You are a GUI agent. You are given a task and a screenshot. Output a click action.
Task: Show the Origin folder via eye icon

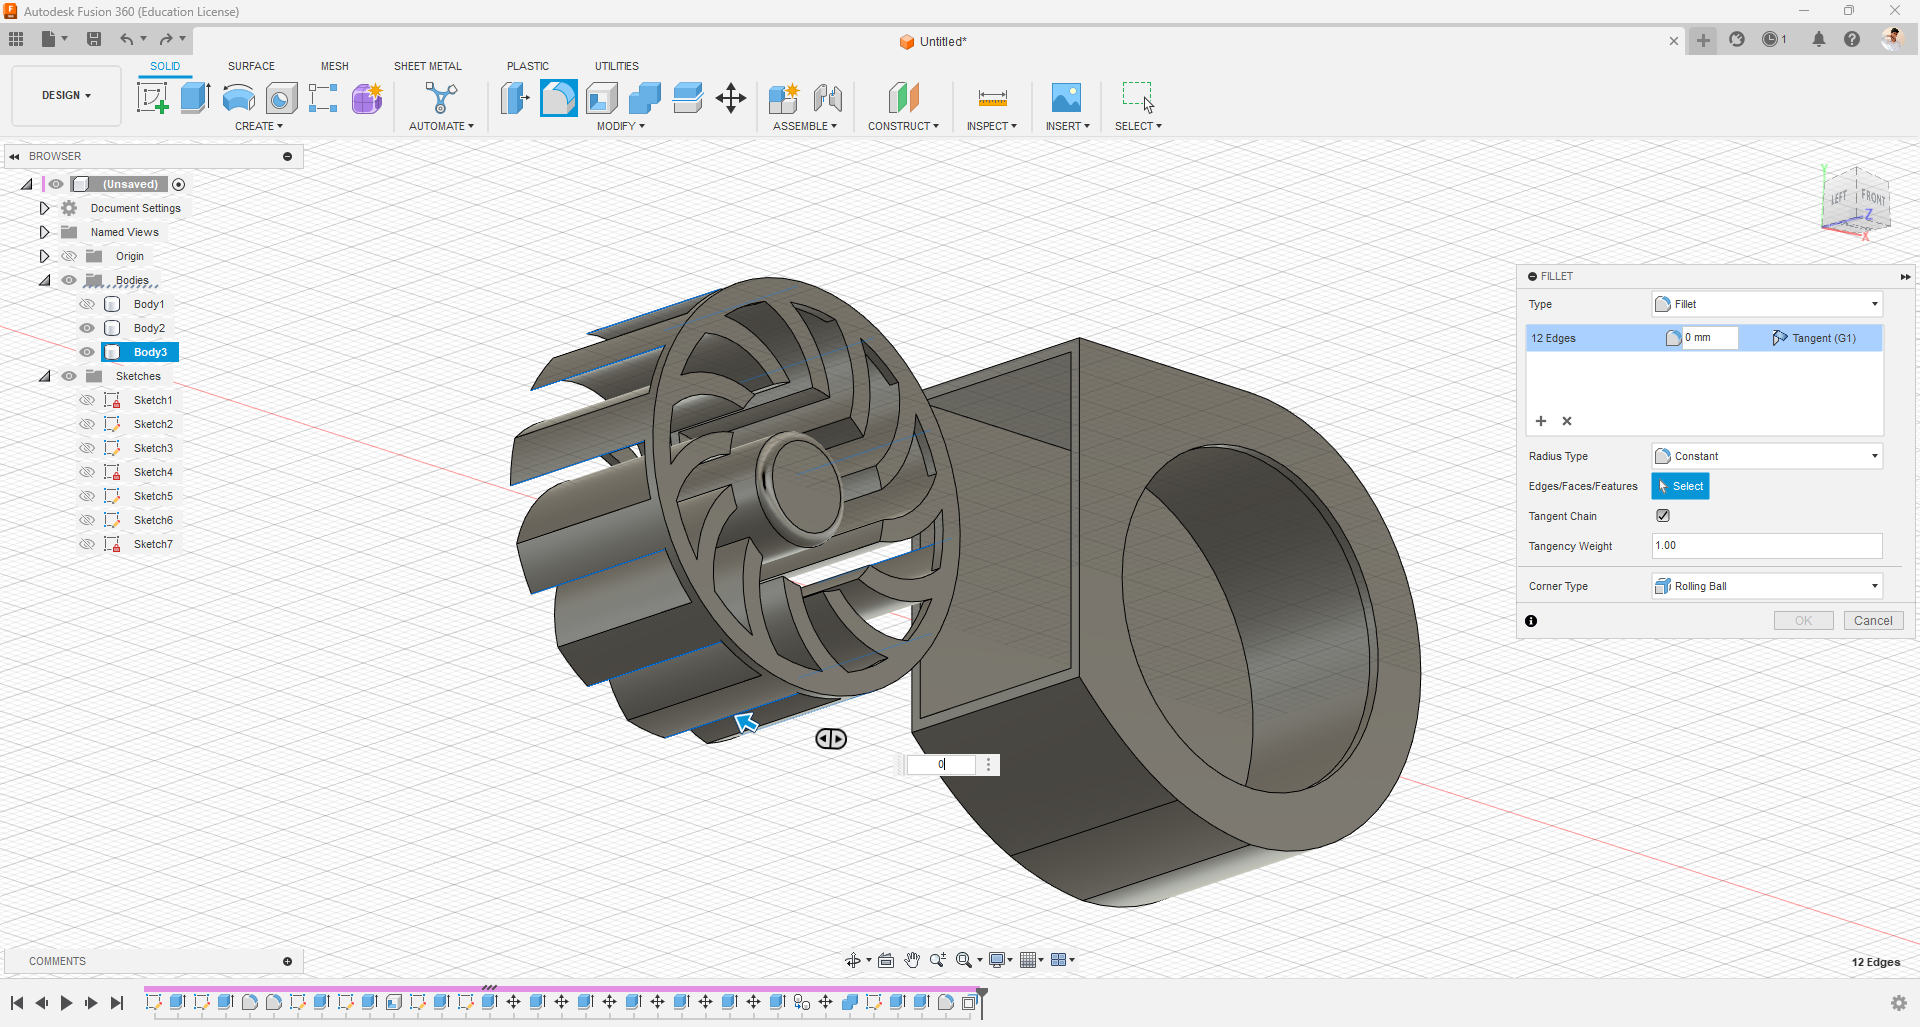69,256
